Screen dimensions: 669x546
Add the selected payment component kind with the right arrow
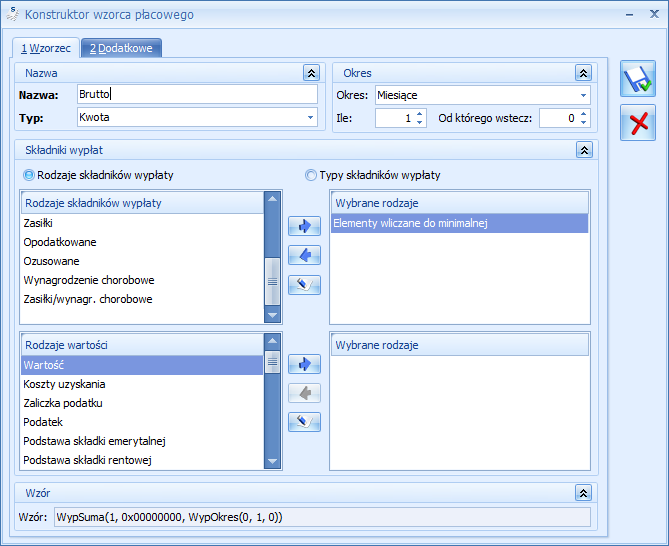pos(304,226)
